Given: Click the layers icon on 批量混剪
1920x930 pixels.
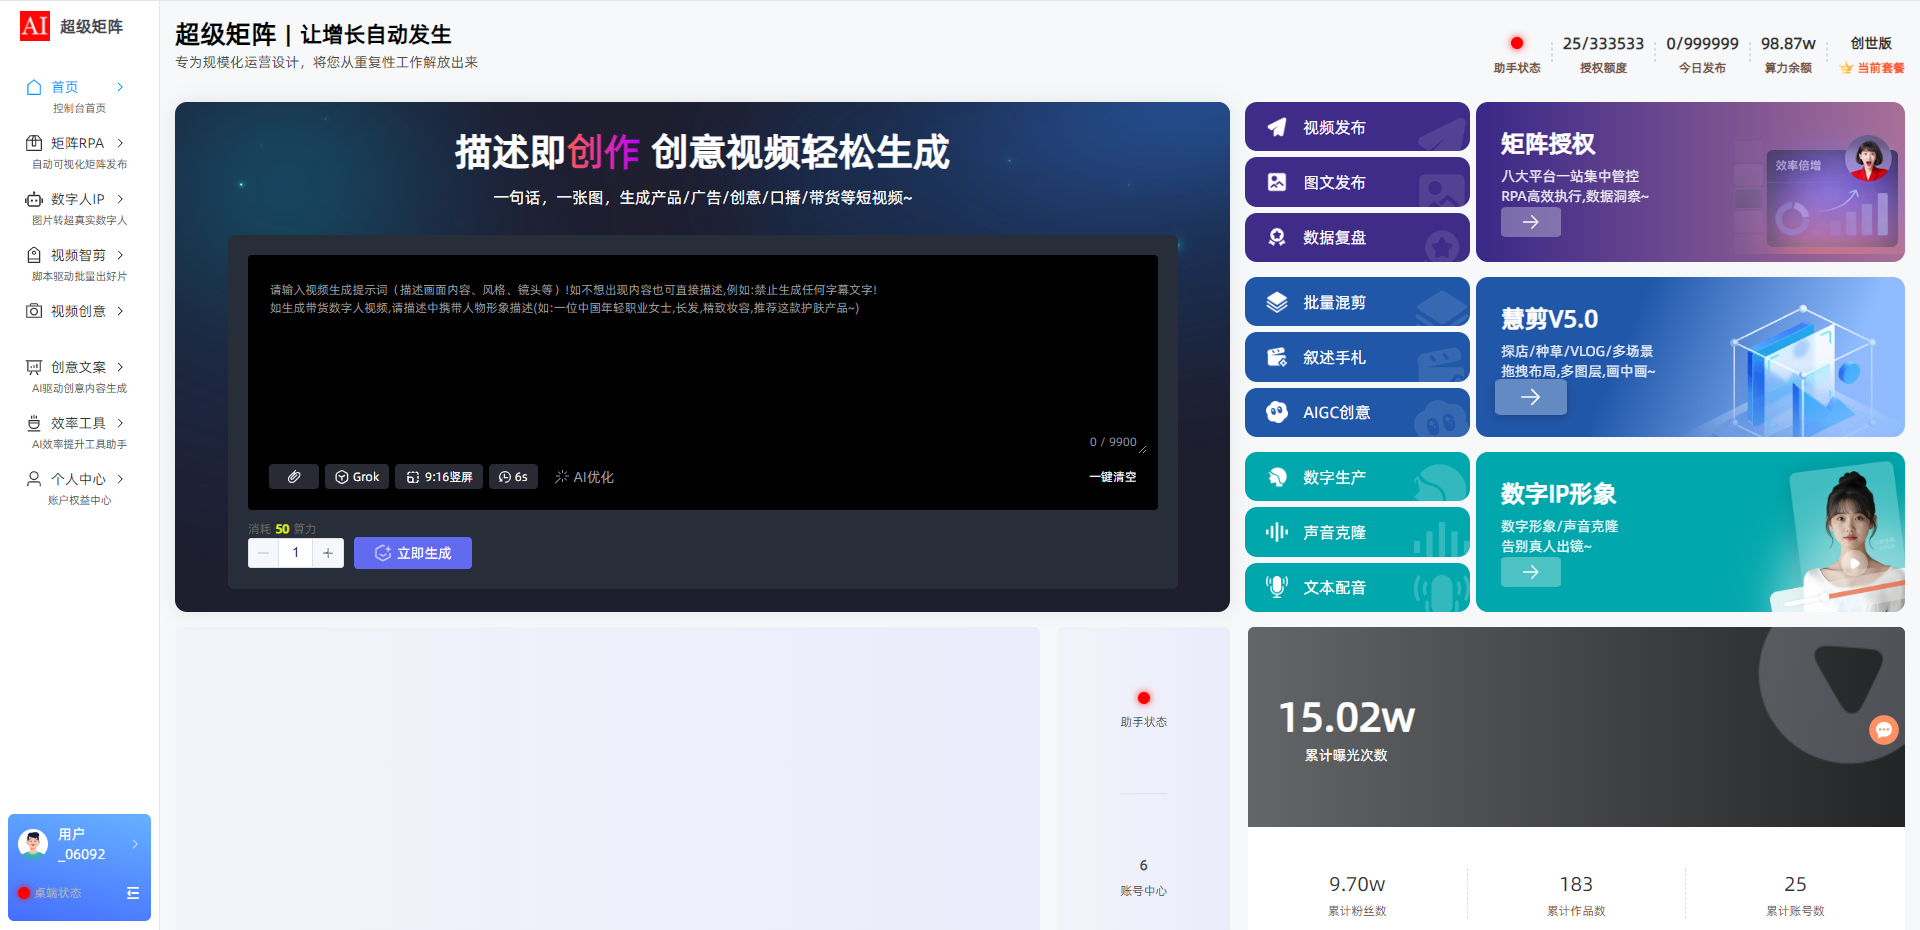Looking at the screenshot, I should click(1277, 302).
